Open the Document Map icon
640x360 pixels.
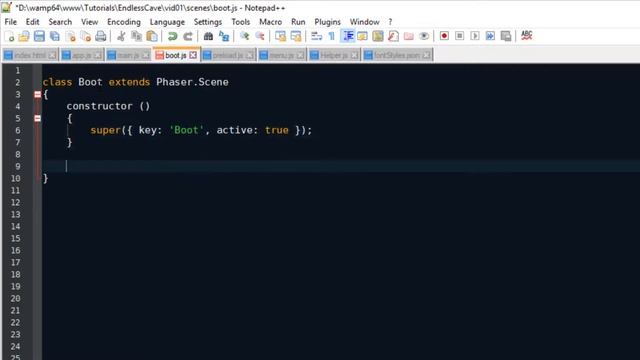pos(378,36)
